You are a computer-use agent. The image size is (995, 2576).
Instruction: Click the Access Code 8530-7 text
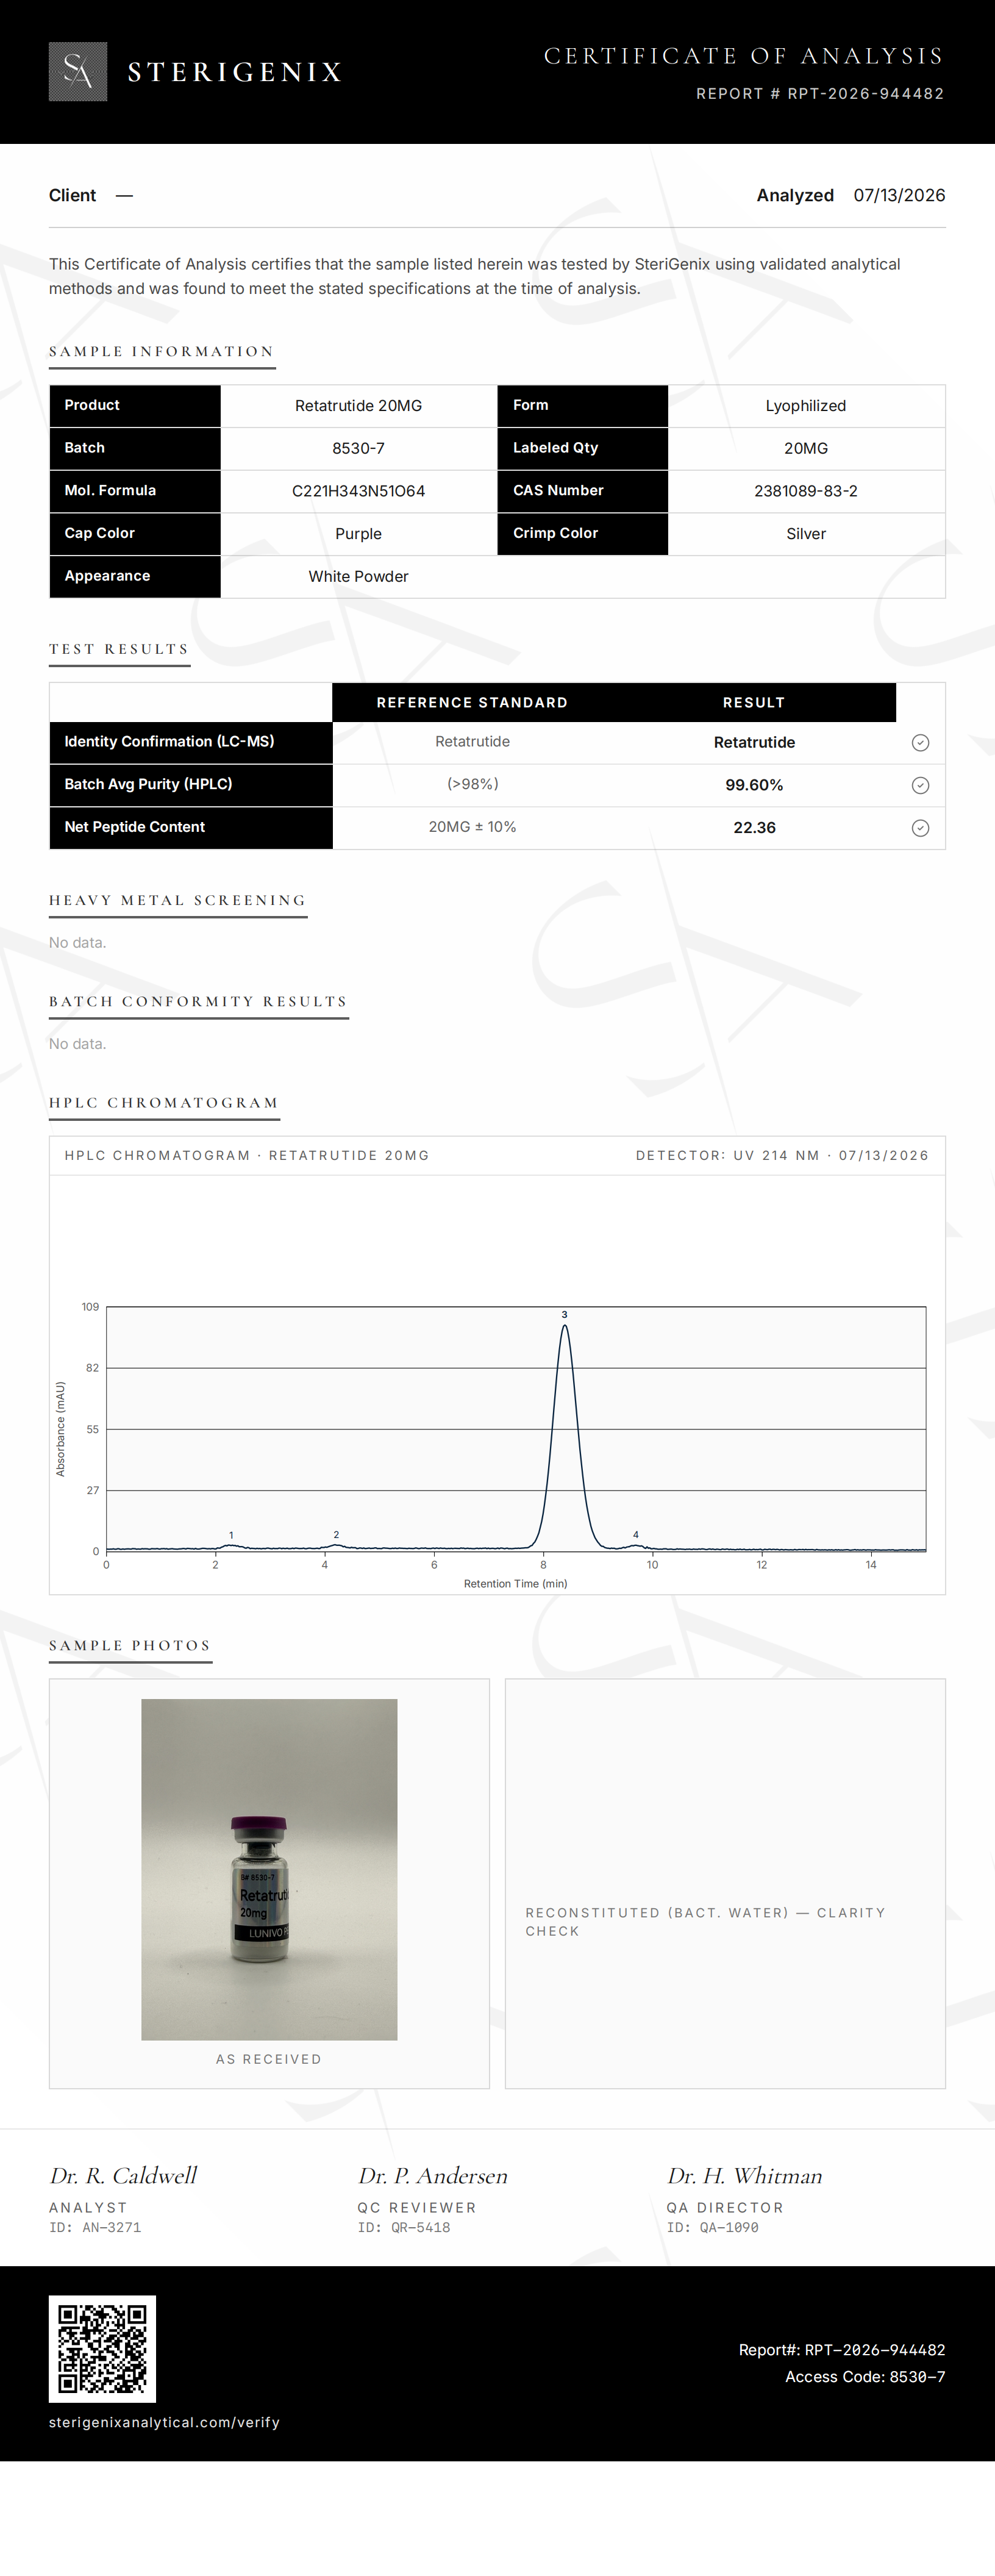pos(865,2377)
